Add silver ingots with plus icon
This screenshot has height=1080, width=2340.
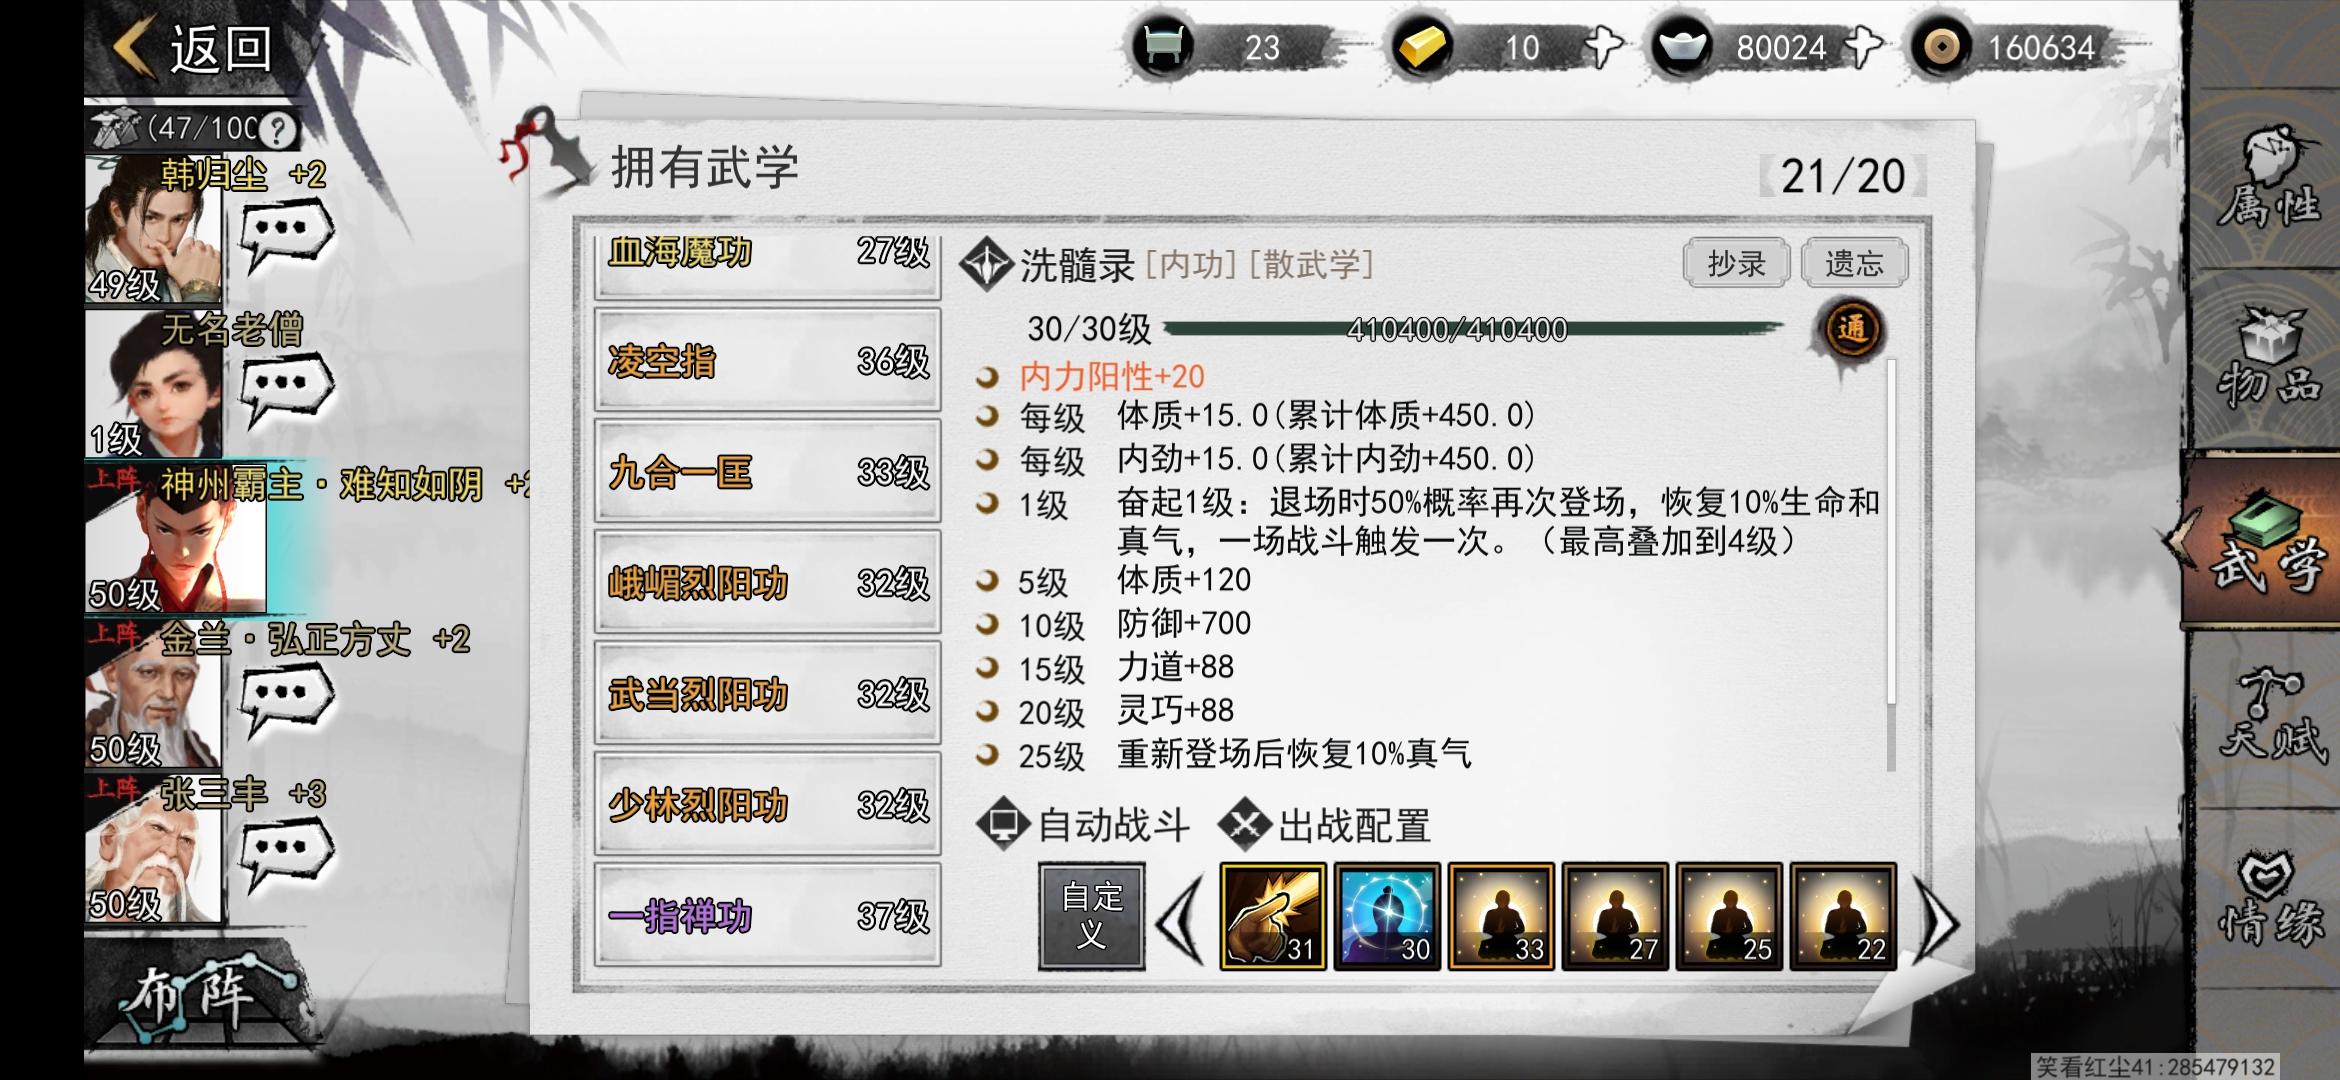click(x=1863, y=47)
